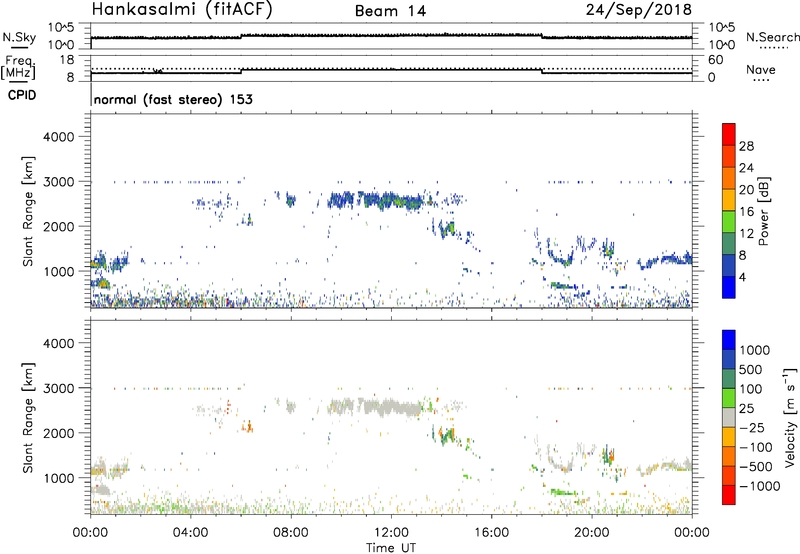Select the Beam 14 heading
Viewport: 800px width, 554px height.
pos(390,11)
